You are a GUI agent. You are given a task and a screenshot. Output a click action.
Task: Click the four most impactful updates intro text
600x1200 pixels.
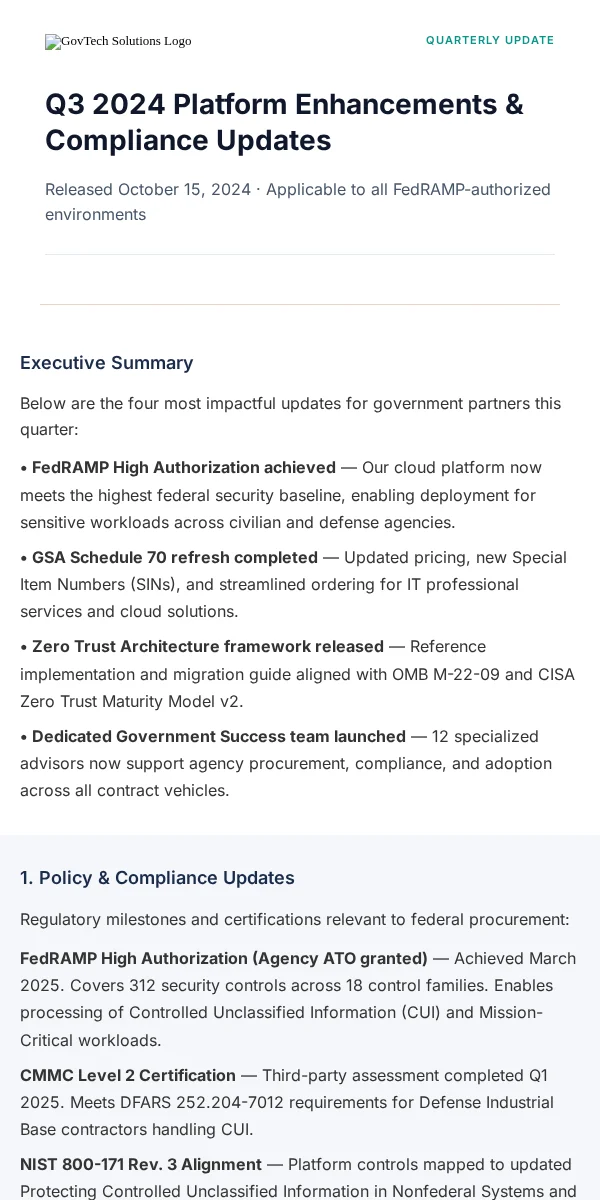(x=290, y=416)
